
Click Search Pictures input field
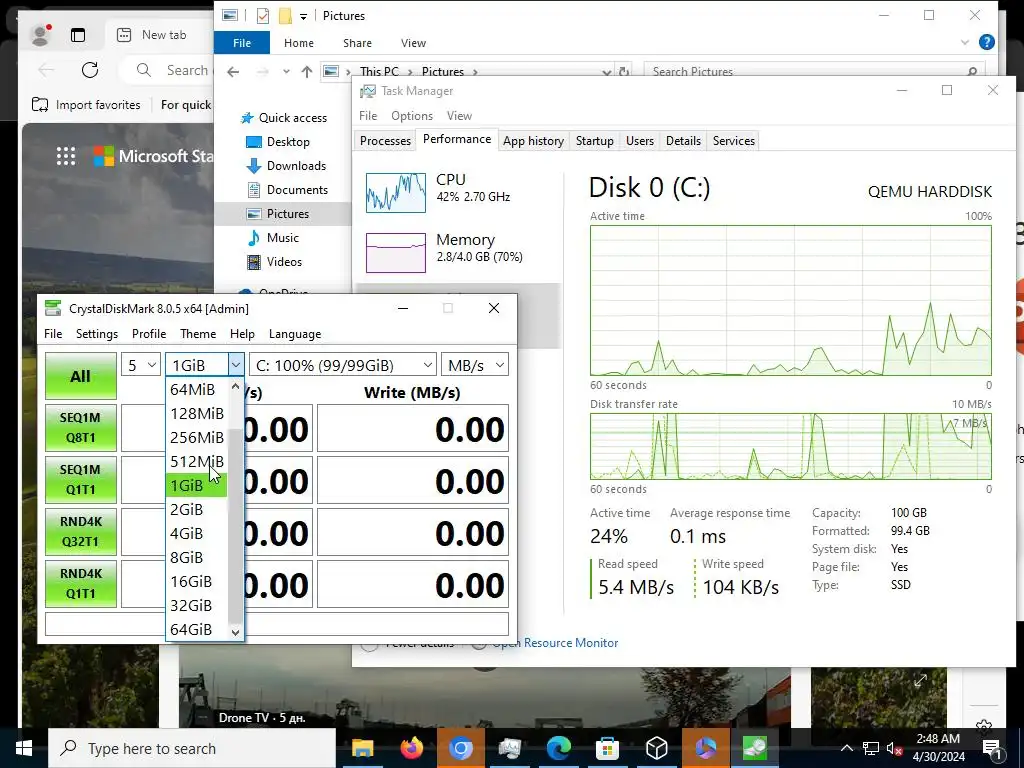(814, 72)
